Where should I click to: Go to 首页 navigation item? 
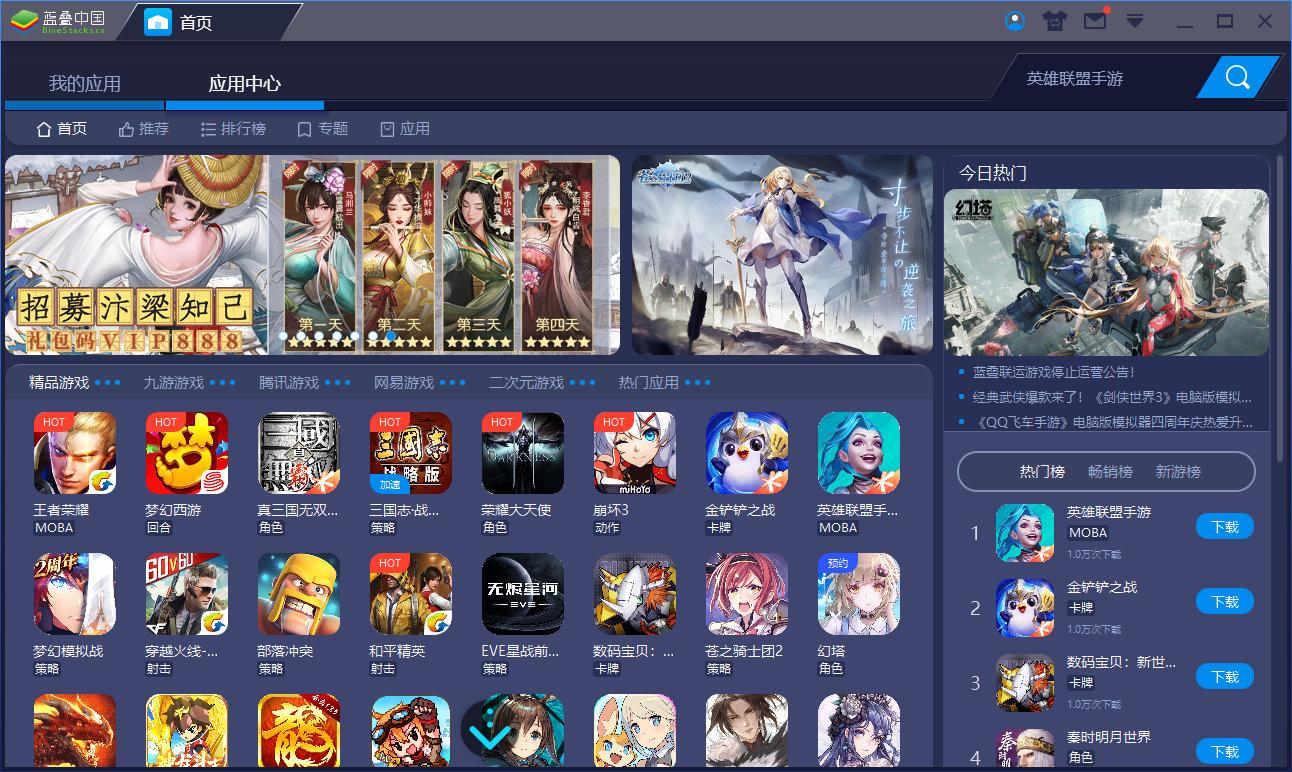[x=62, y=129]
